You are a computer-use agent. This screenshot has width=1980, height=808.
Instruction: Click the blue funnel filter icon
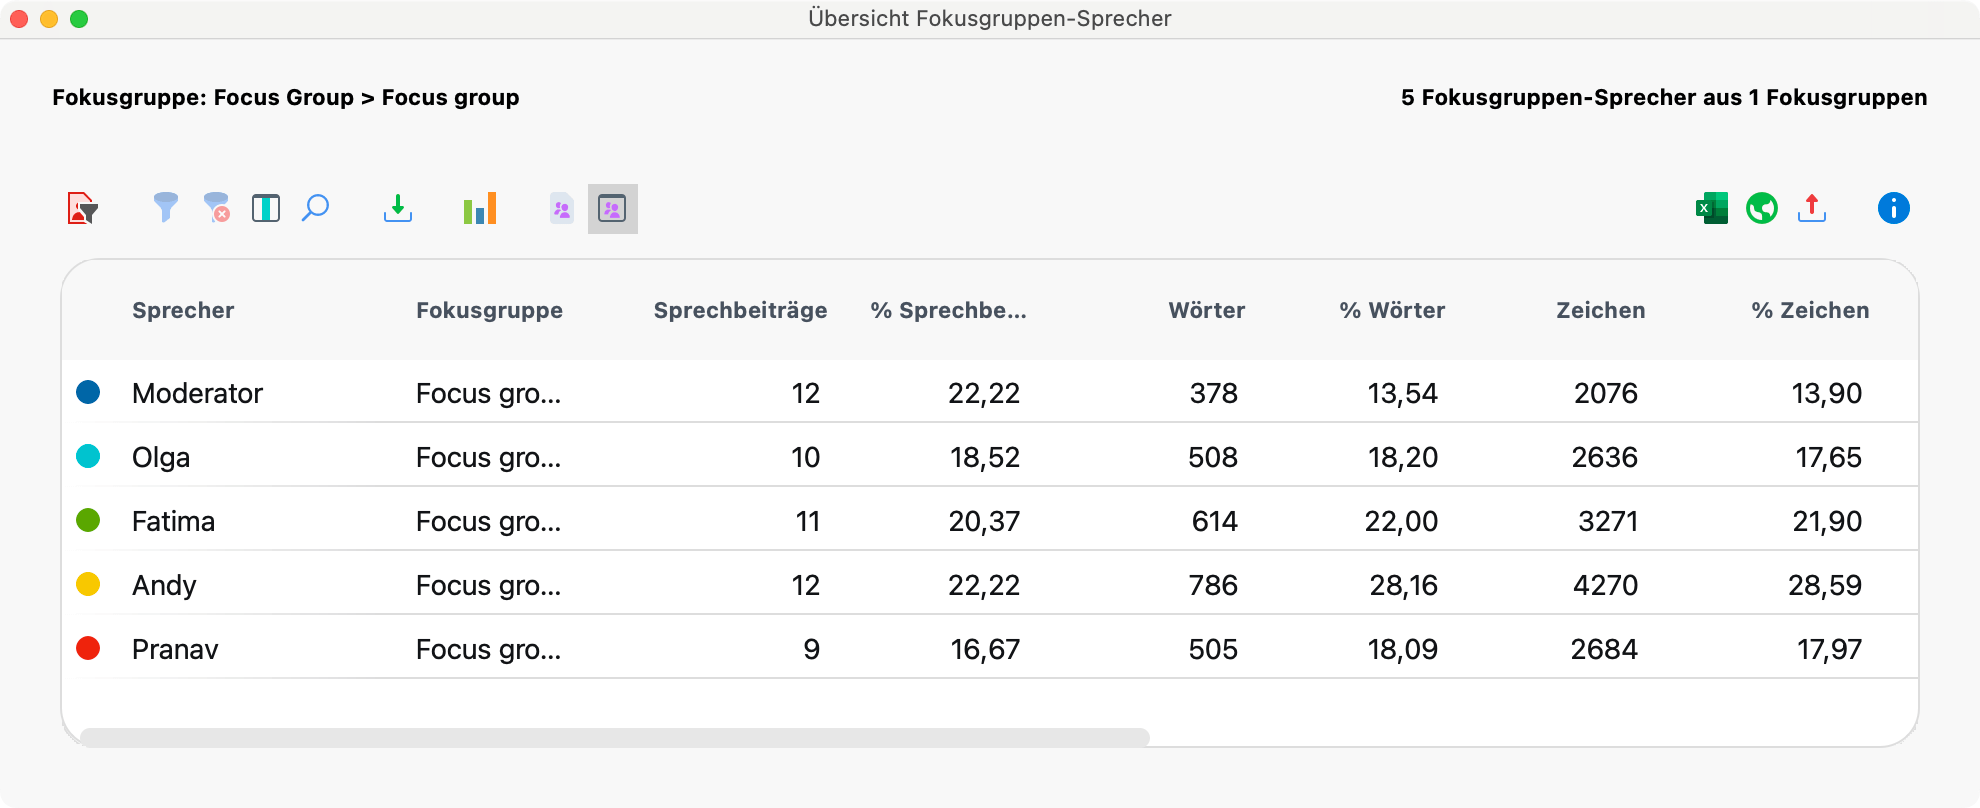coord(166,208)
